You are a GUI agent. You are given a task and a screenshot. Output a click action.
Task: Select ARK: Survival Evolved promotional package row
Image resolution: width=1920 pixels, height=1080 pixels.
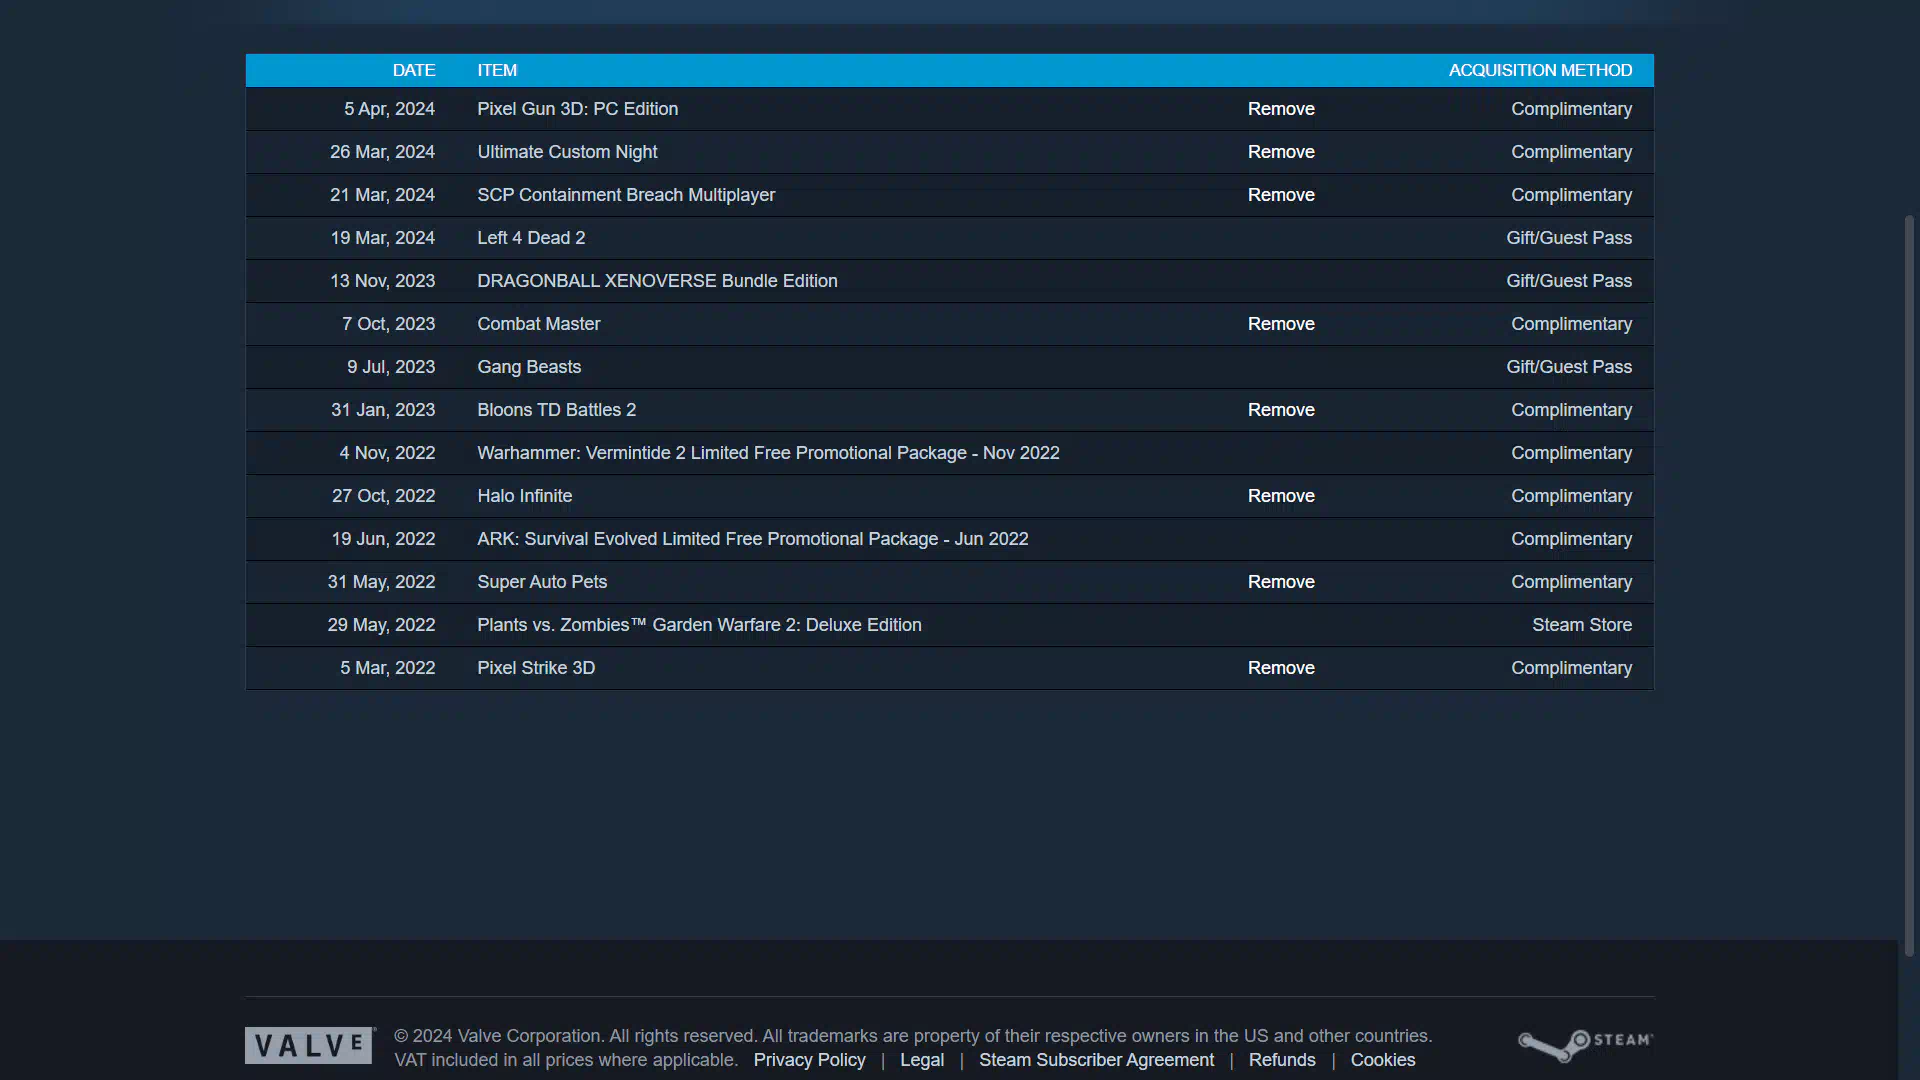[x=950, y=539]
